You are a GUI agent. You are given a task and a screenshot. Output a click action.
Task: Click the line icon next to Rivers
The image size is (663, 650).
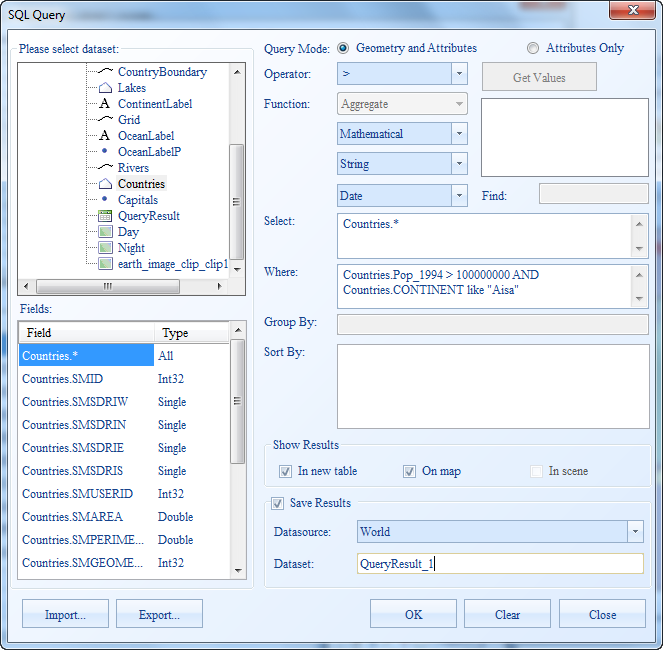[105, 168]
